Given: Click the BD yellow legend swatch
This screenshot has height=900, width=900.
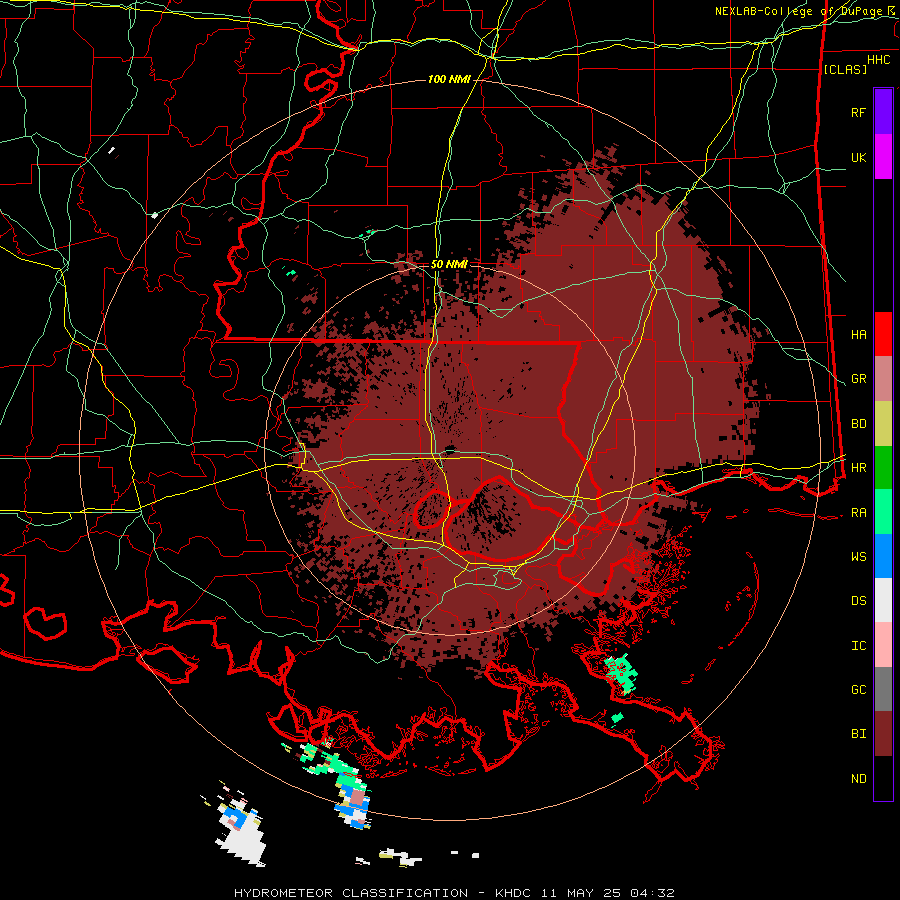Looking at the screenshot, I should point(883,424).
